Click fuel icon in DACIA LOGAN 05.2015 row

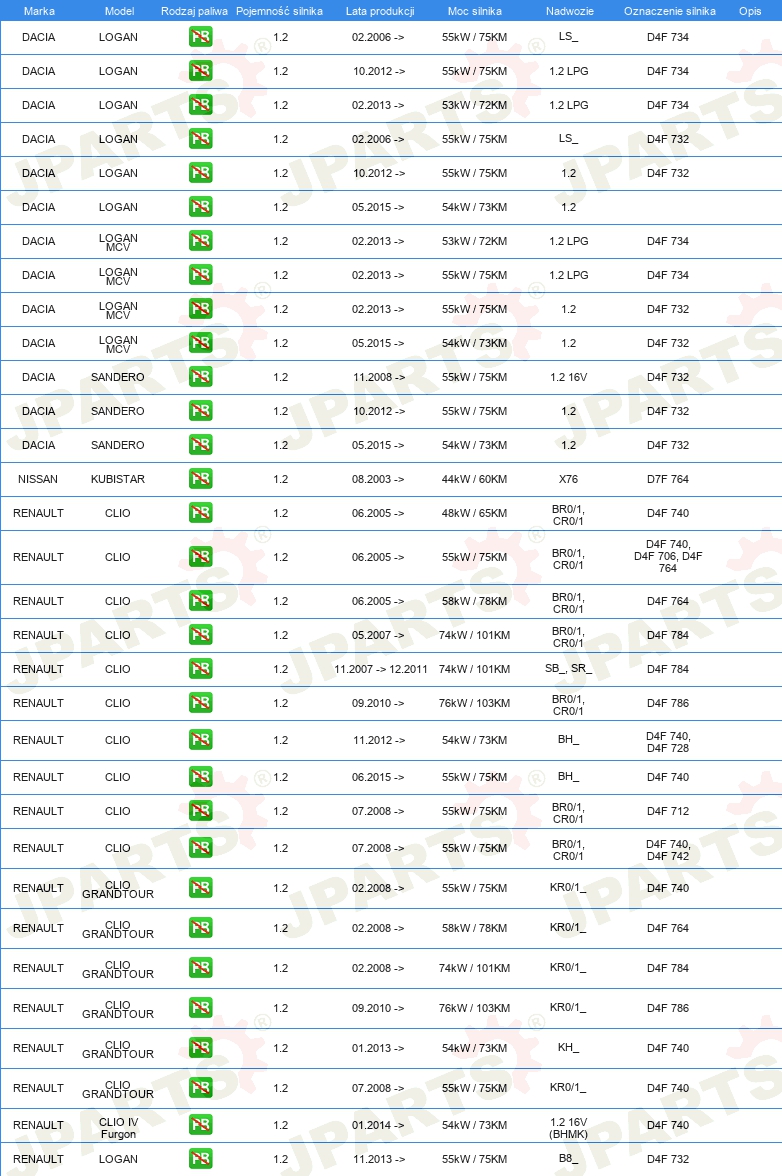click(x=200, y=207)
